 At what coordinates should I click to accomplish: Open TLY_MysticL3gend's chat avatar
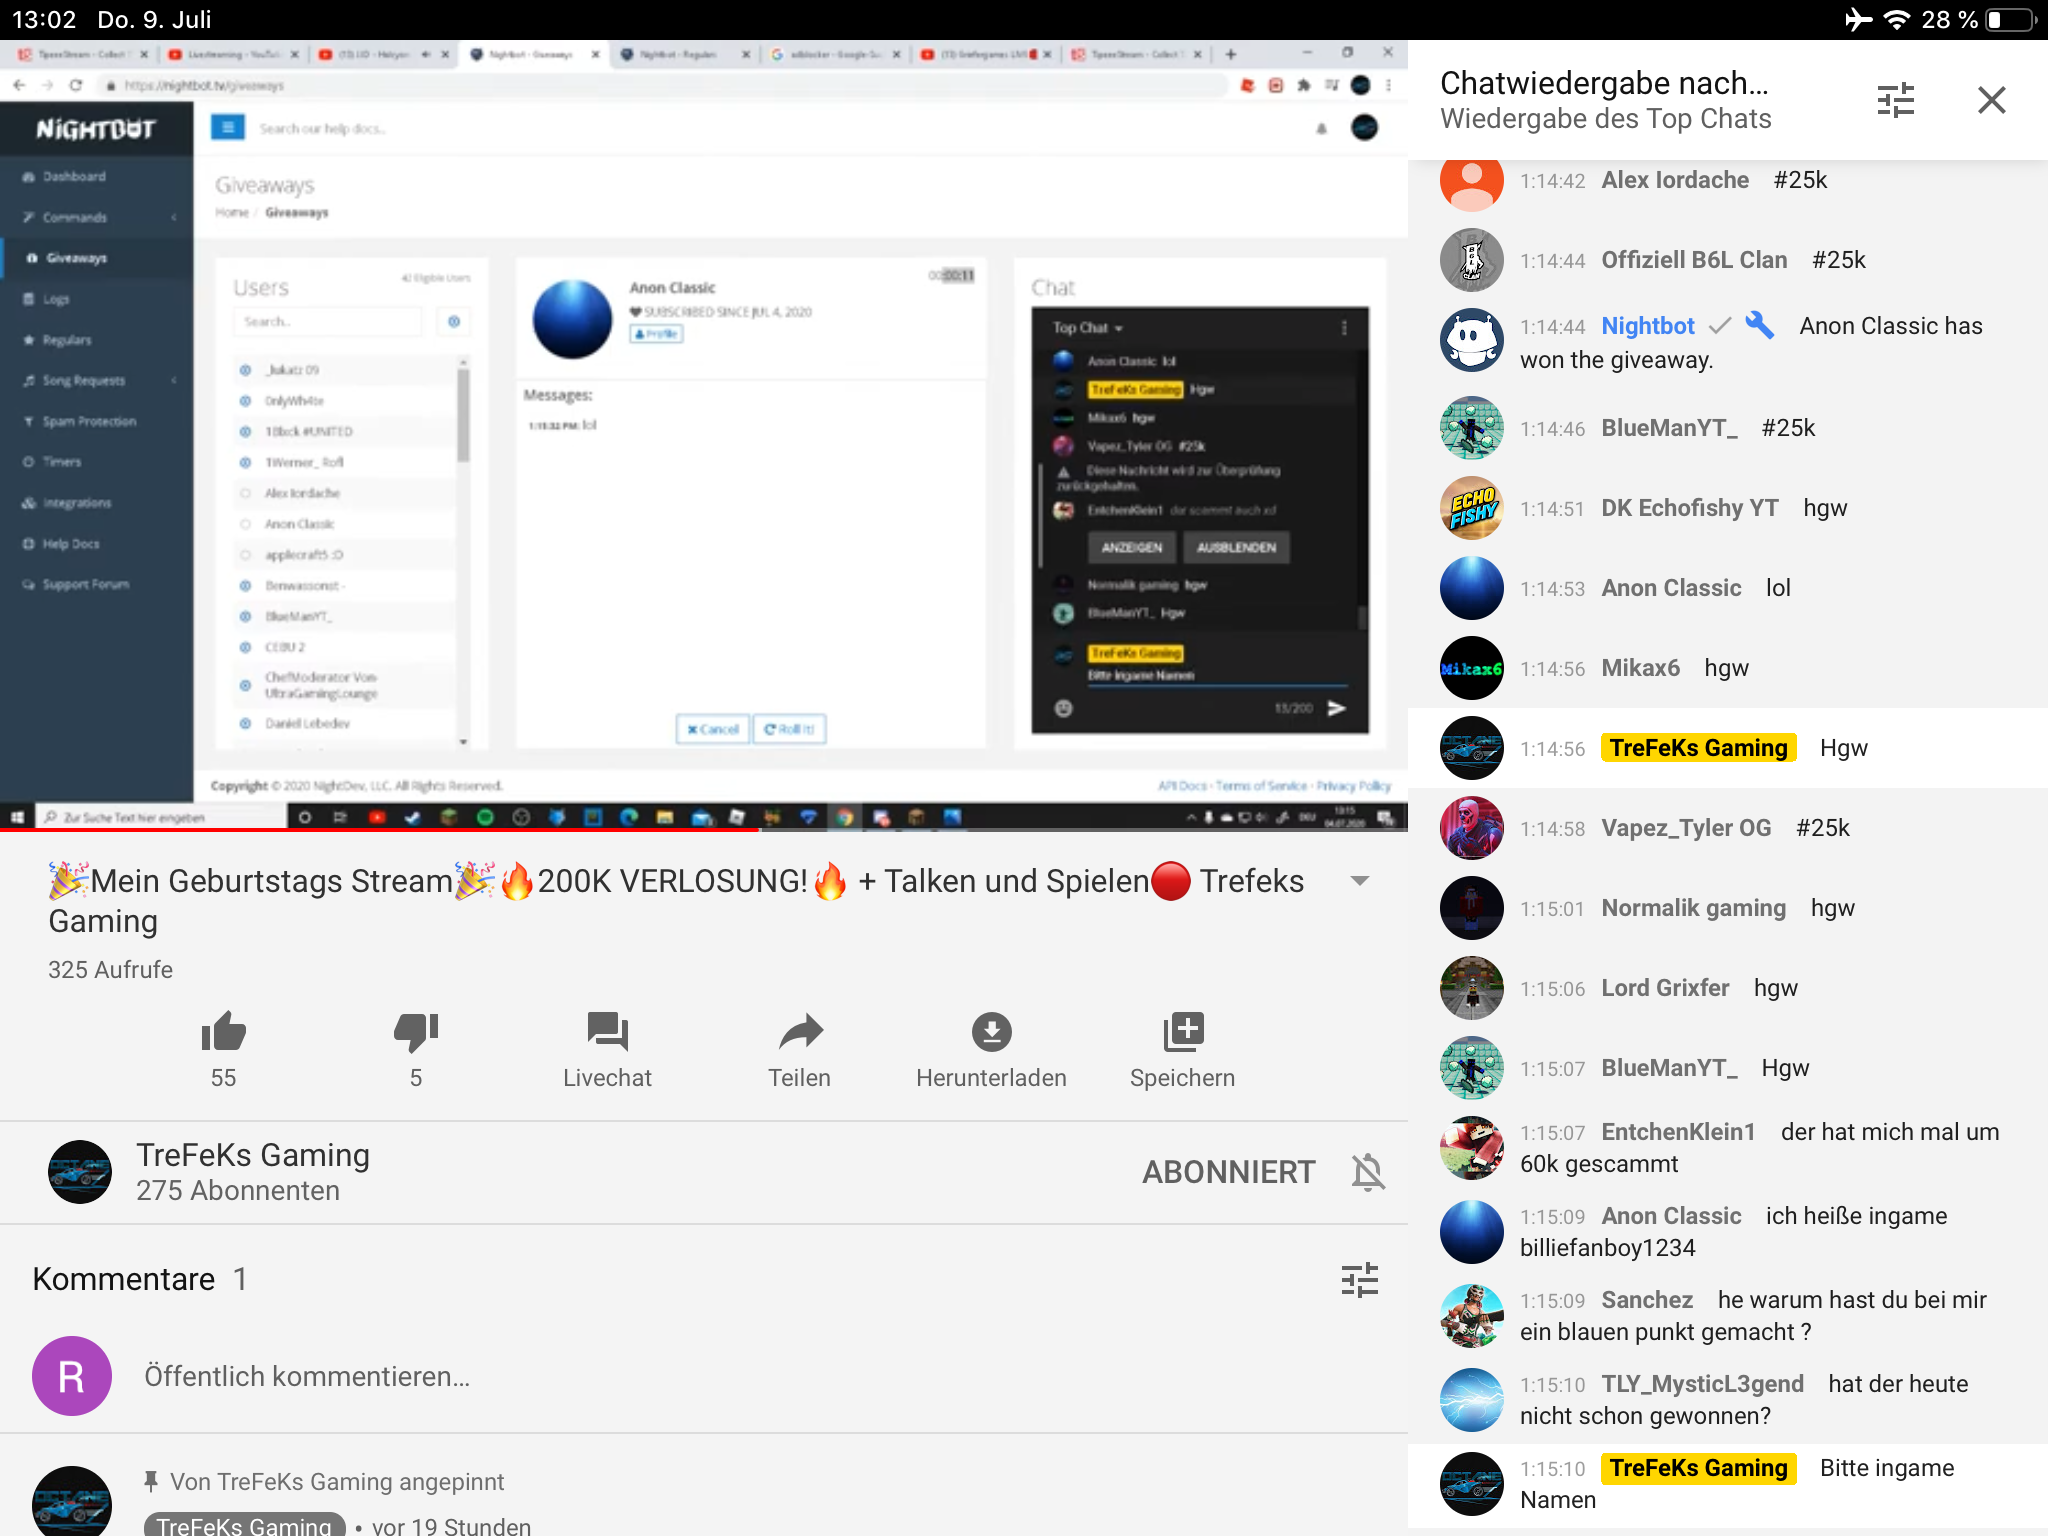pyautogui.click(x=1472, y=1400)
